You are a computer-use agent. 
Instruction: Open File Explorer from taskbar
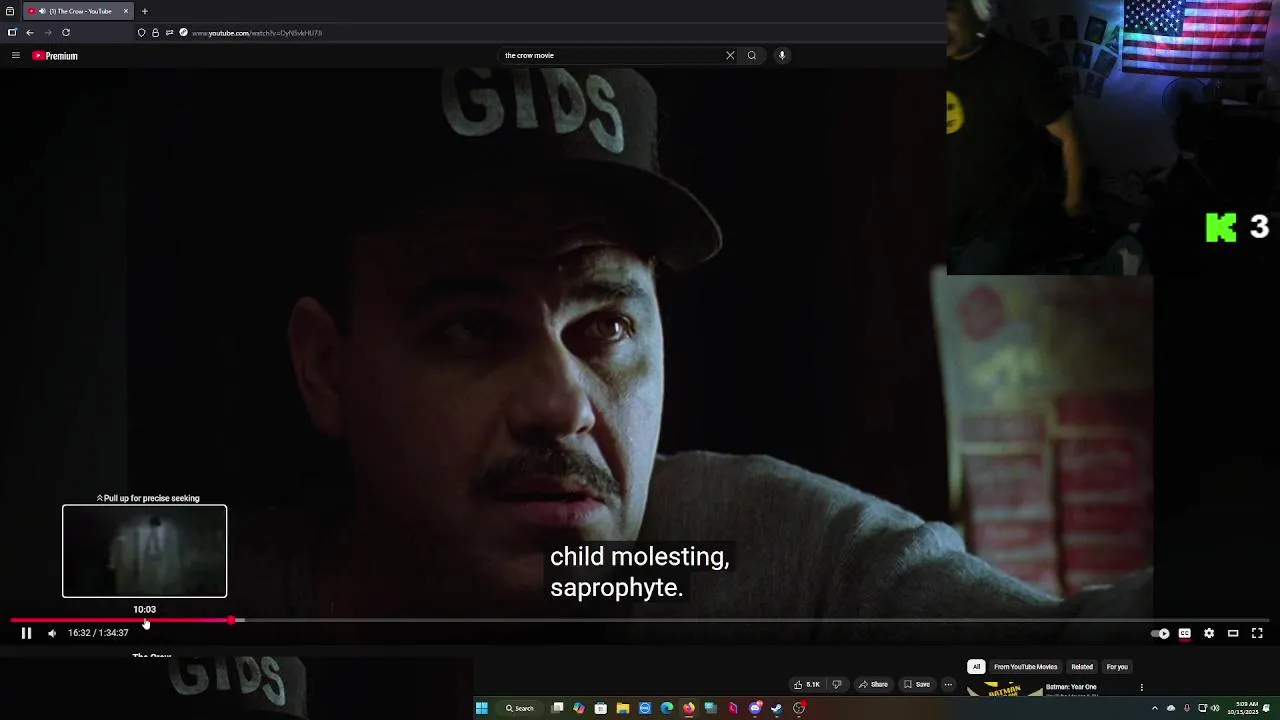(x=622, y=708)
